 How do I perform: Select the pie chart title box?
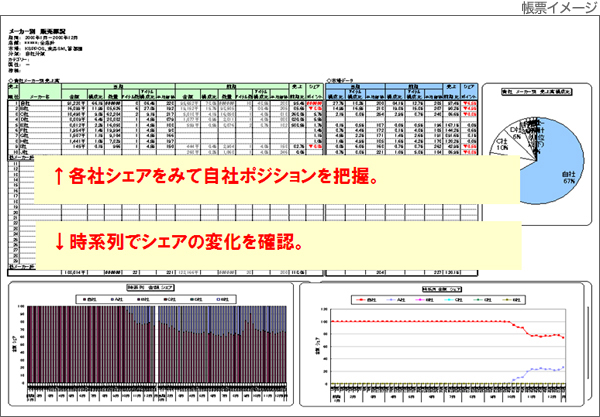(536, 92)
